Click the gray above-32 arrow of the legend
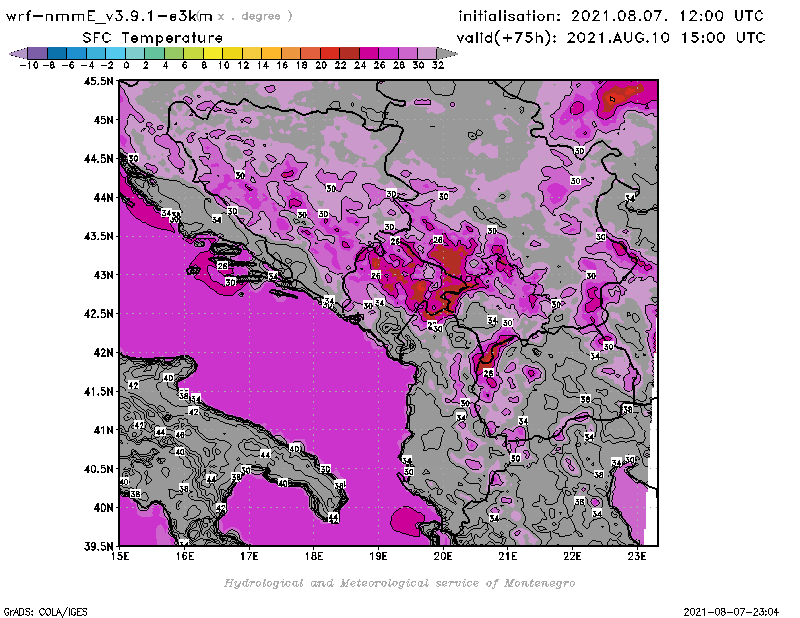 coord(447,53)
